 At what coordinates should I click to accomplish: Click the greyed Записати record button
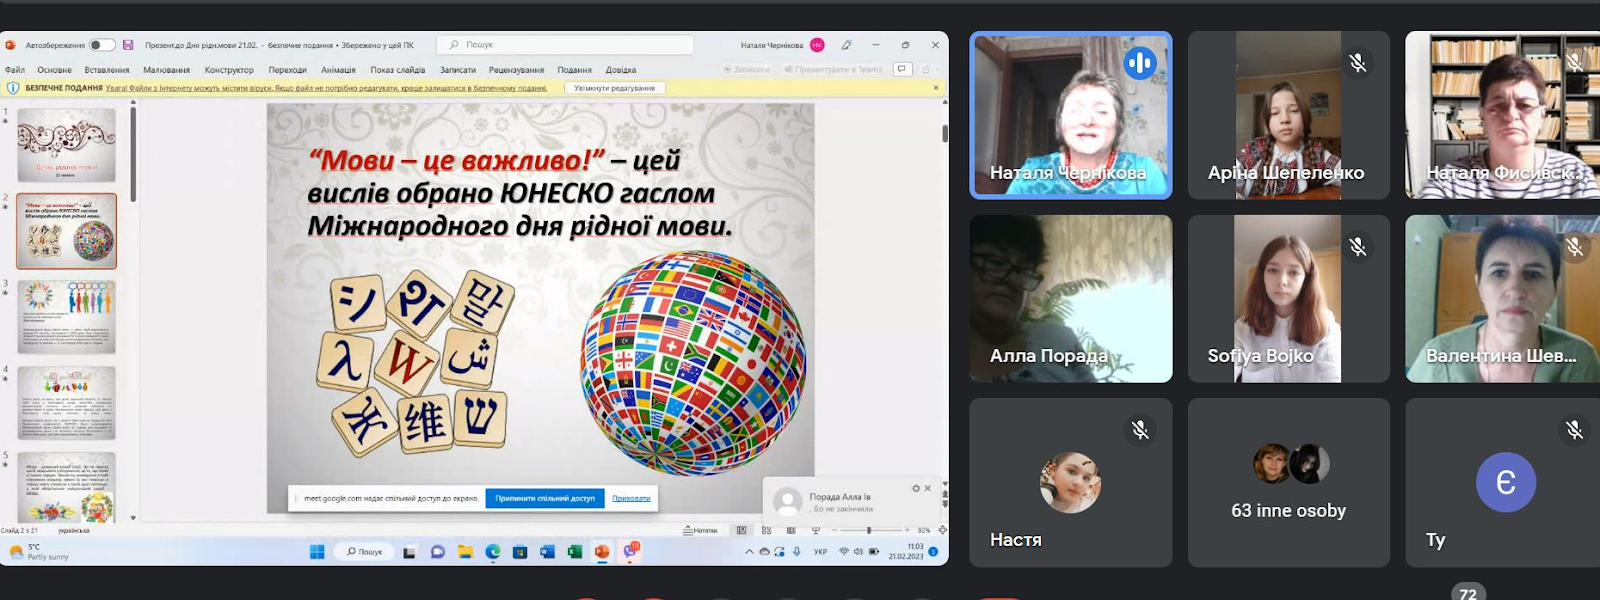click(747, 70)
